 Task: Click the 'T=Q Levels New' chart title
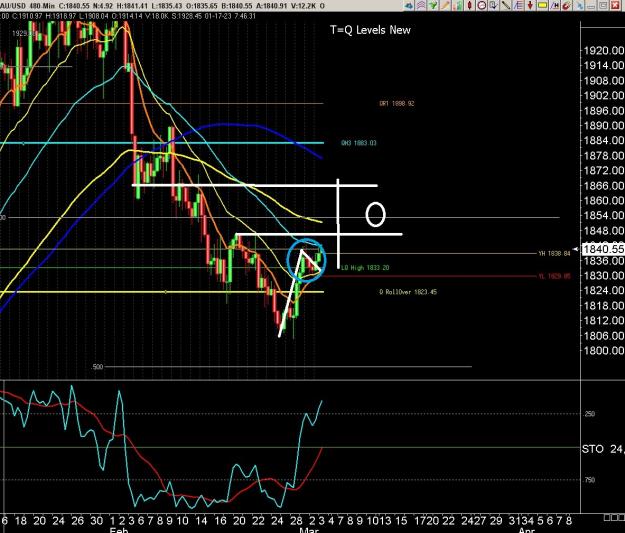tap(370, 30)
